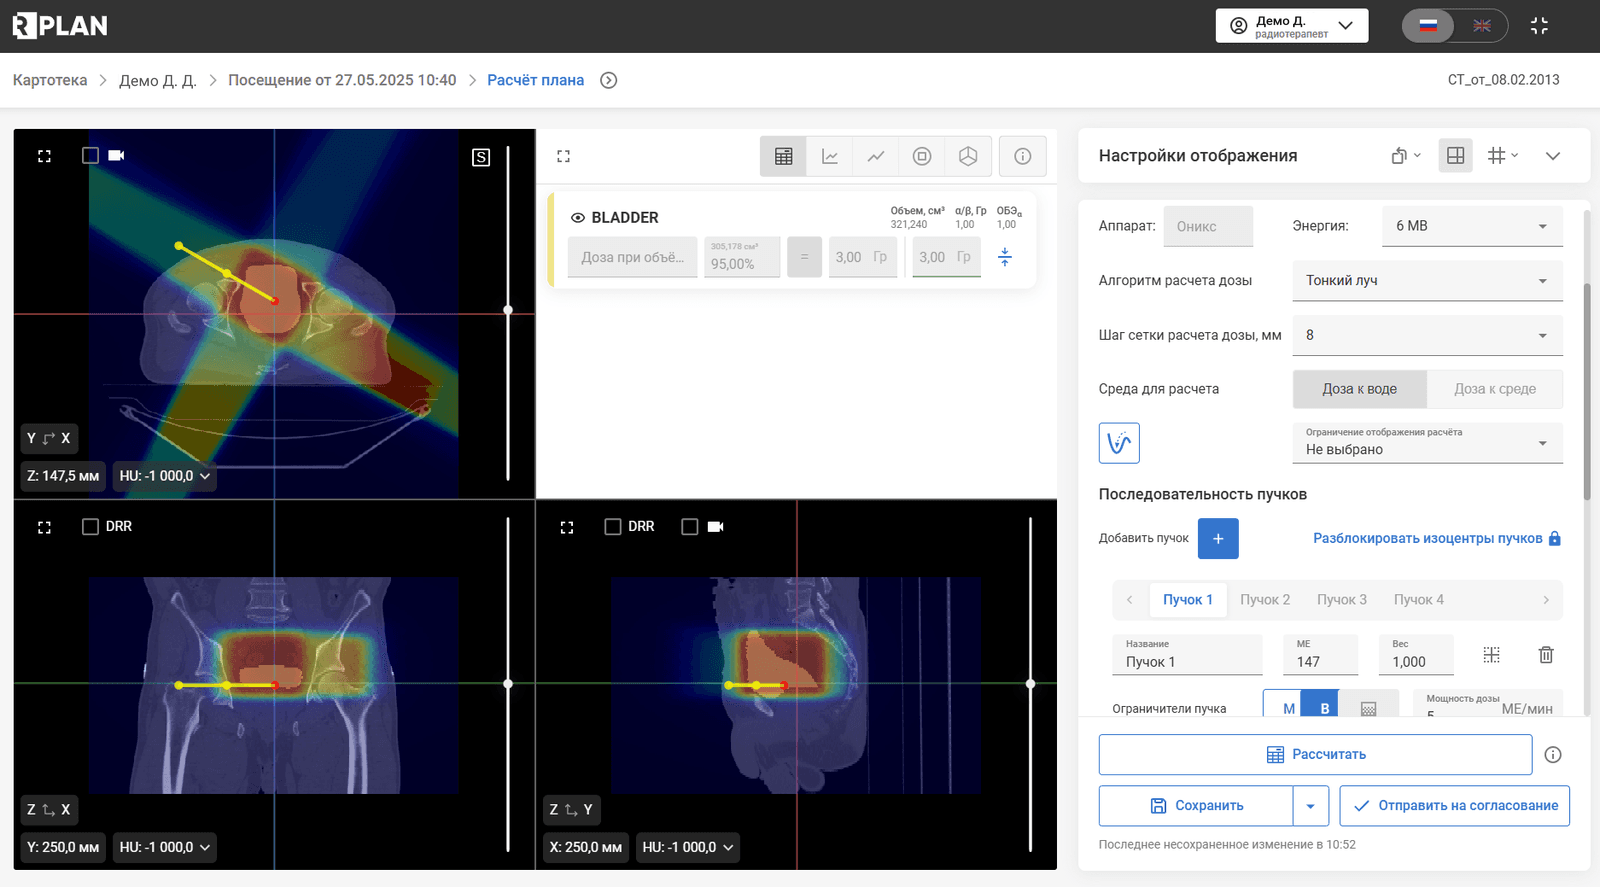
Task: Open the Сохранить split-button arrow
Action: click(1310, 806)
